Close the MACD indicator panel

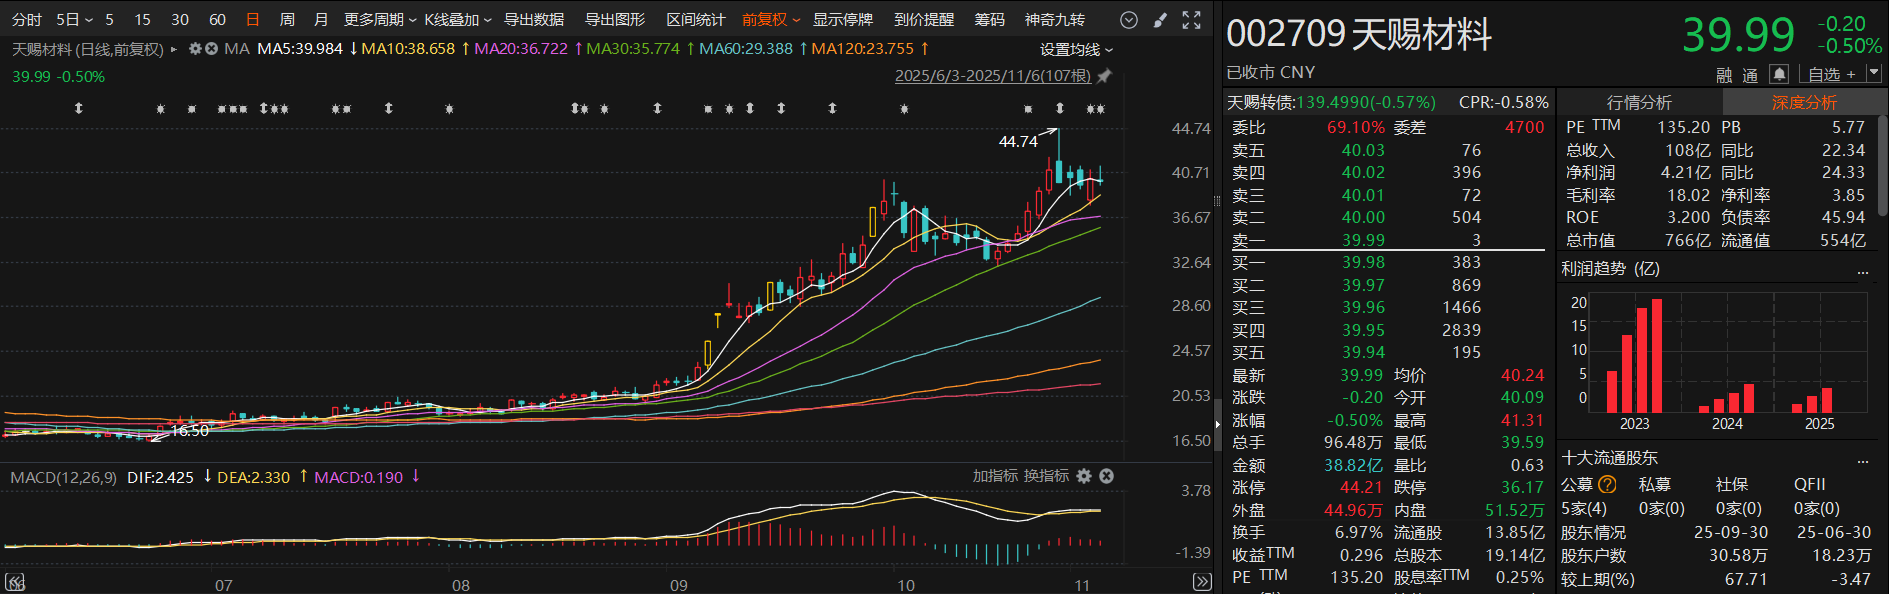1106,476
